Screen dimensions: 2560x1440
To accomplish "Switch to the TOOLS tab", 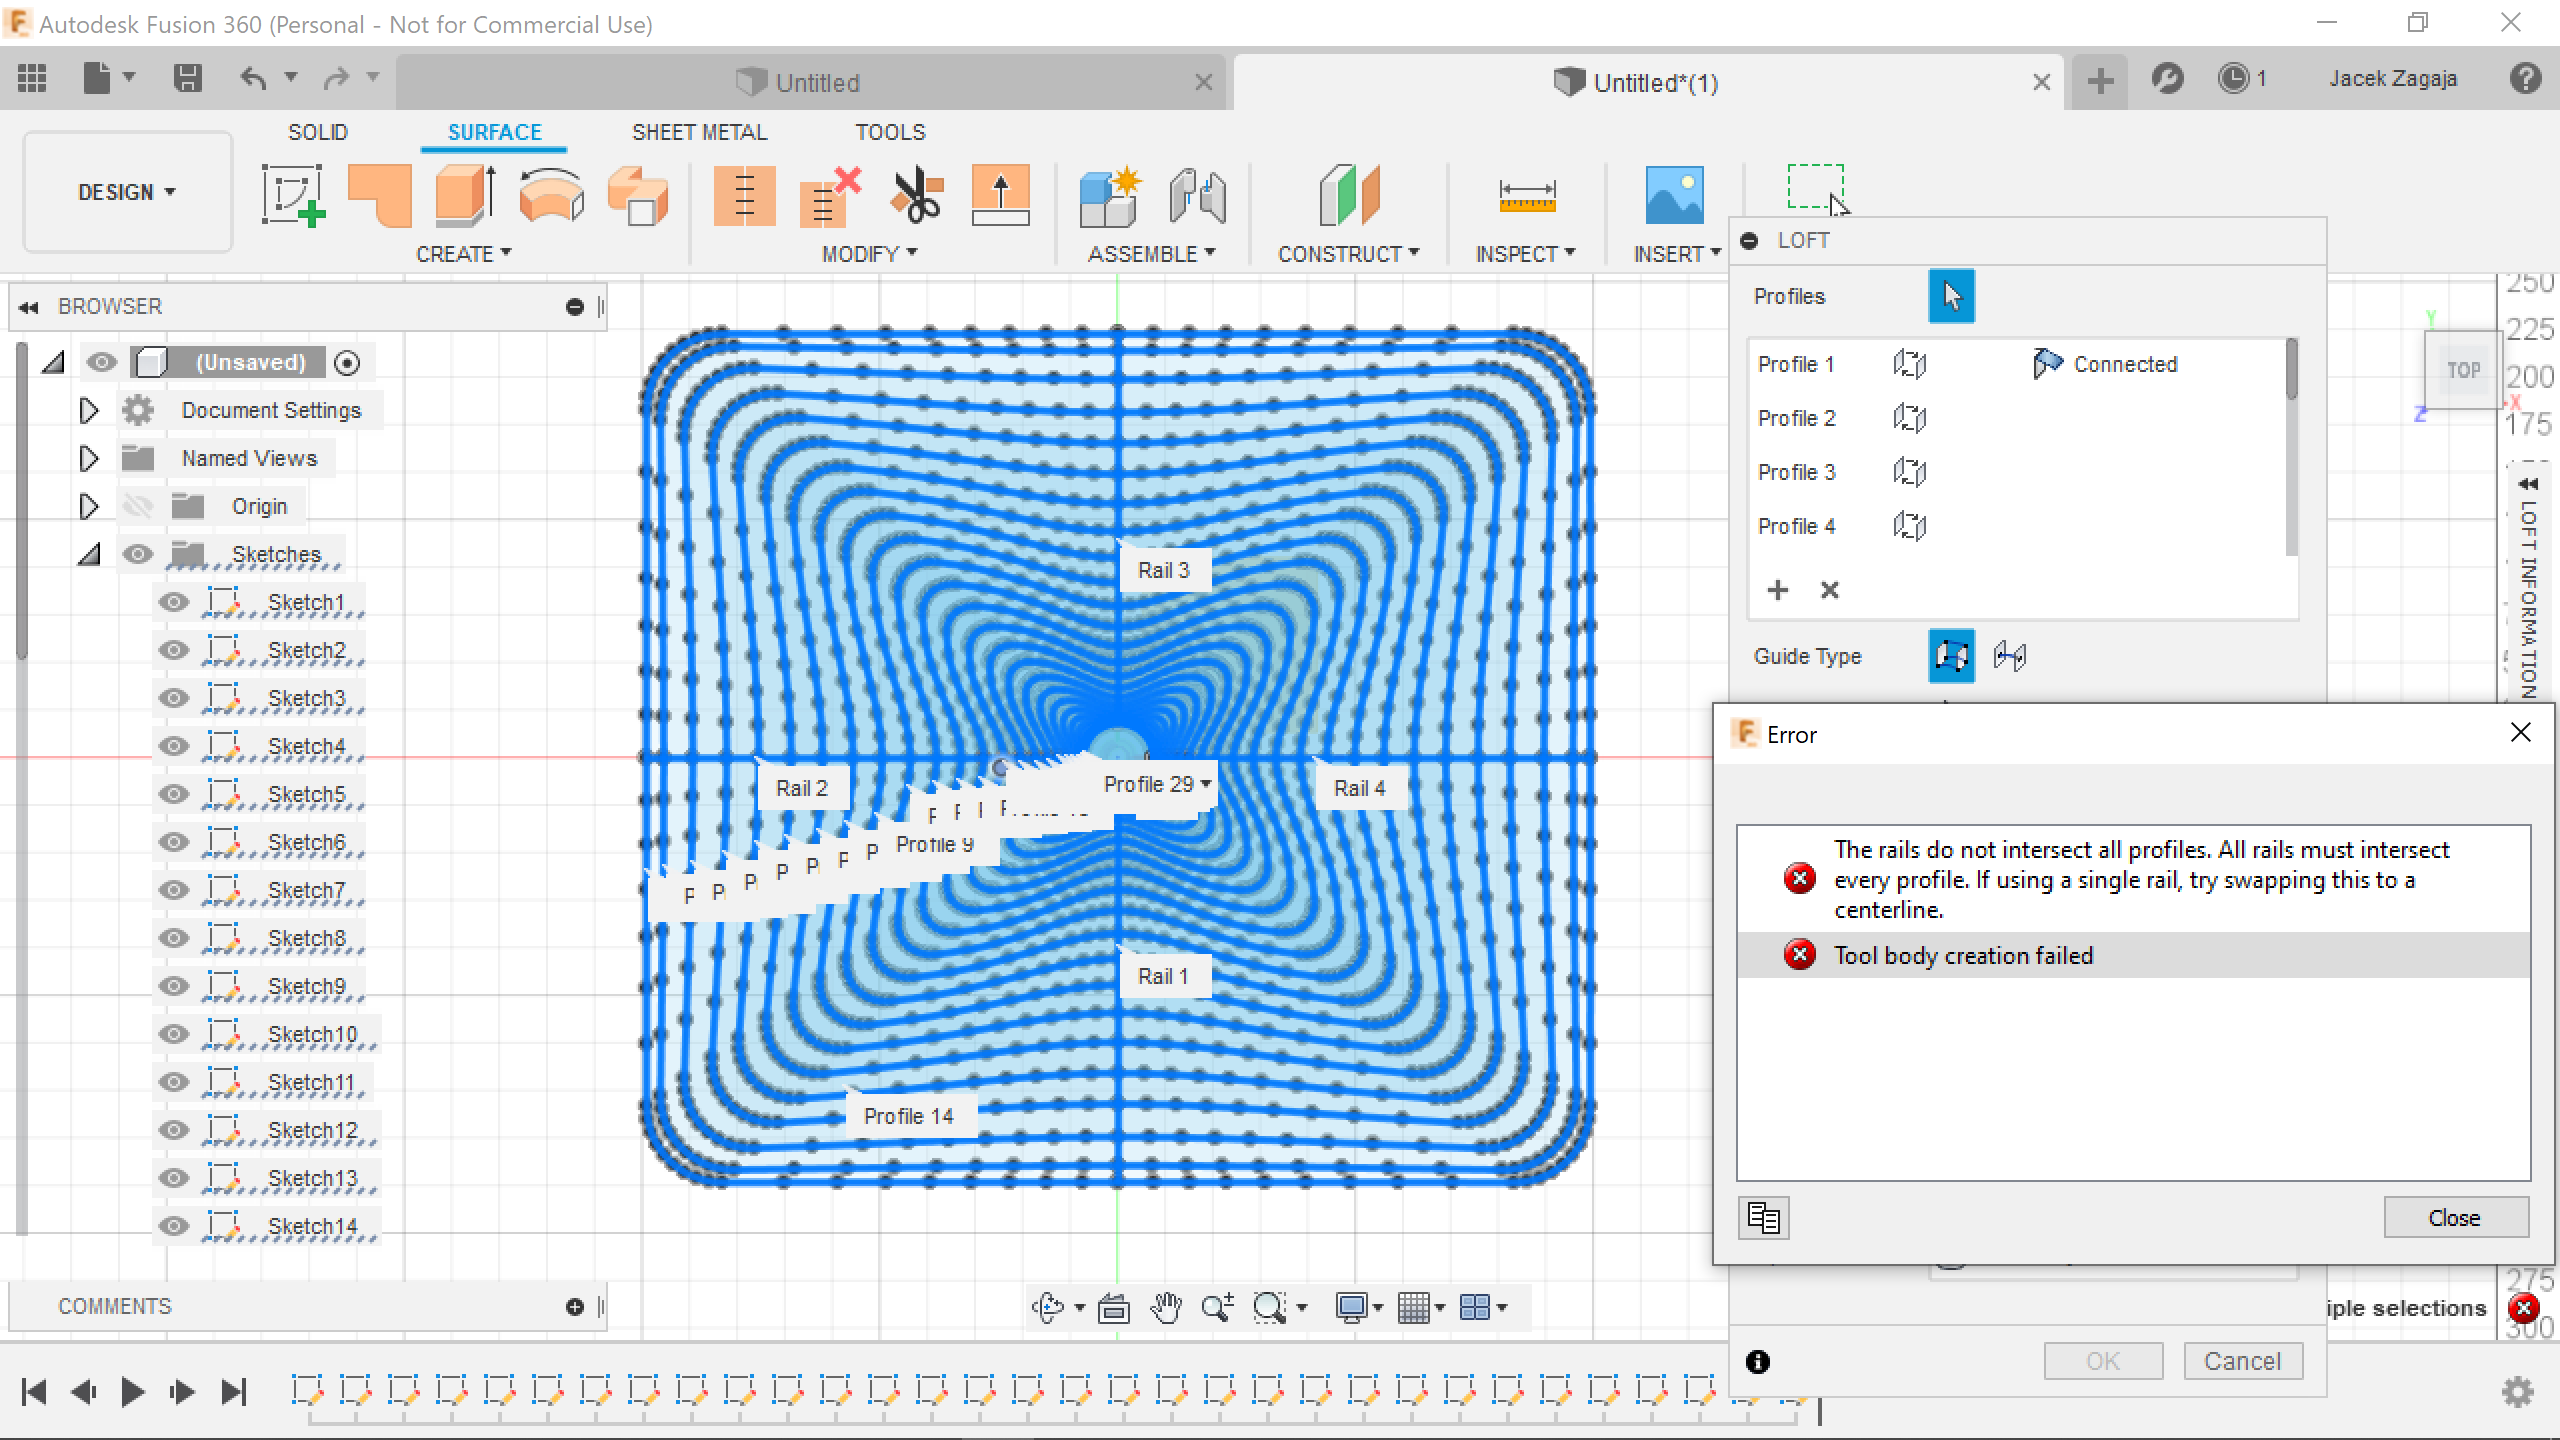I will (x=890, y=132).
